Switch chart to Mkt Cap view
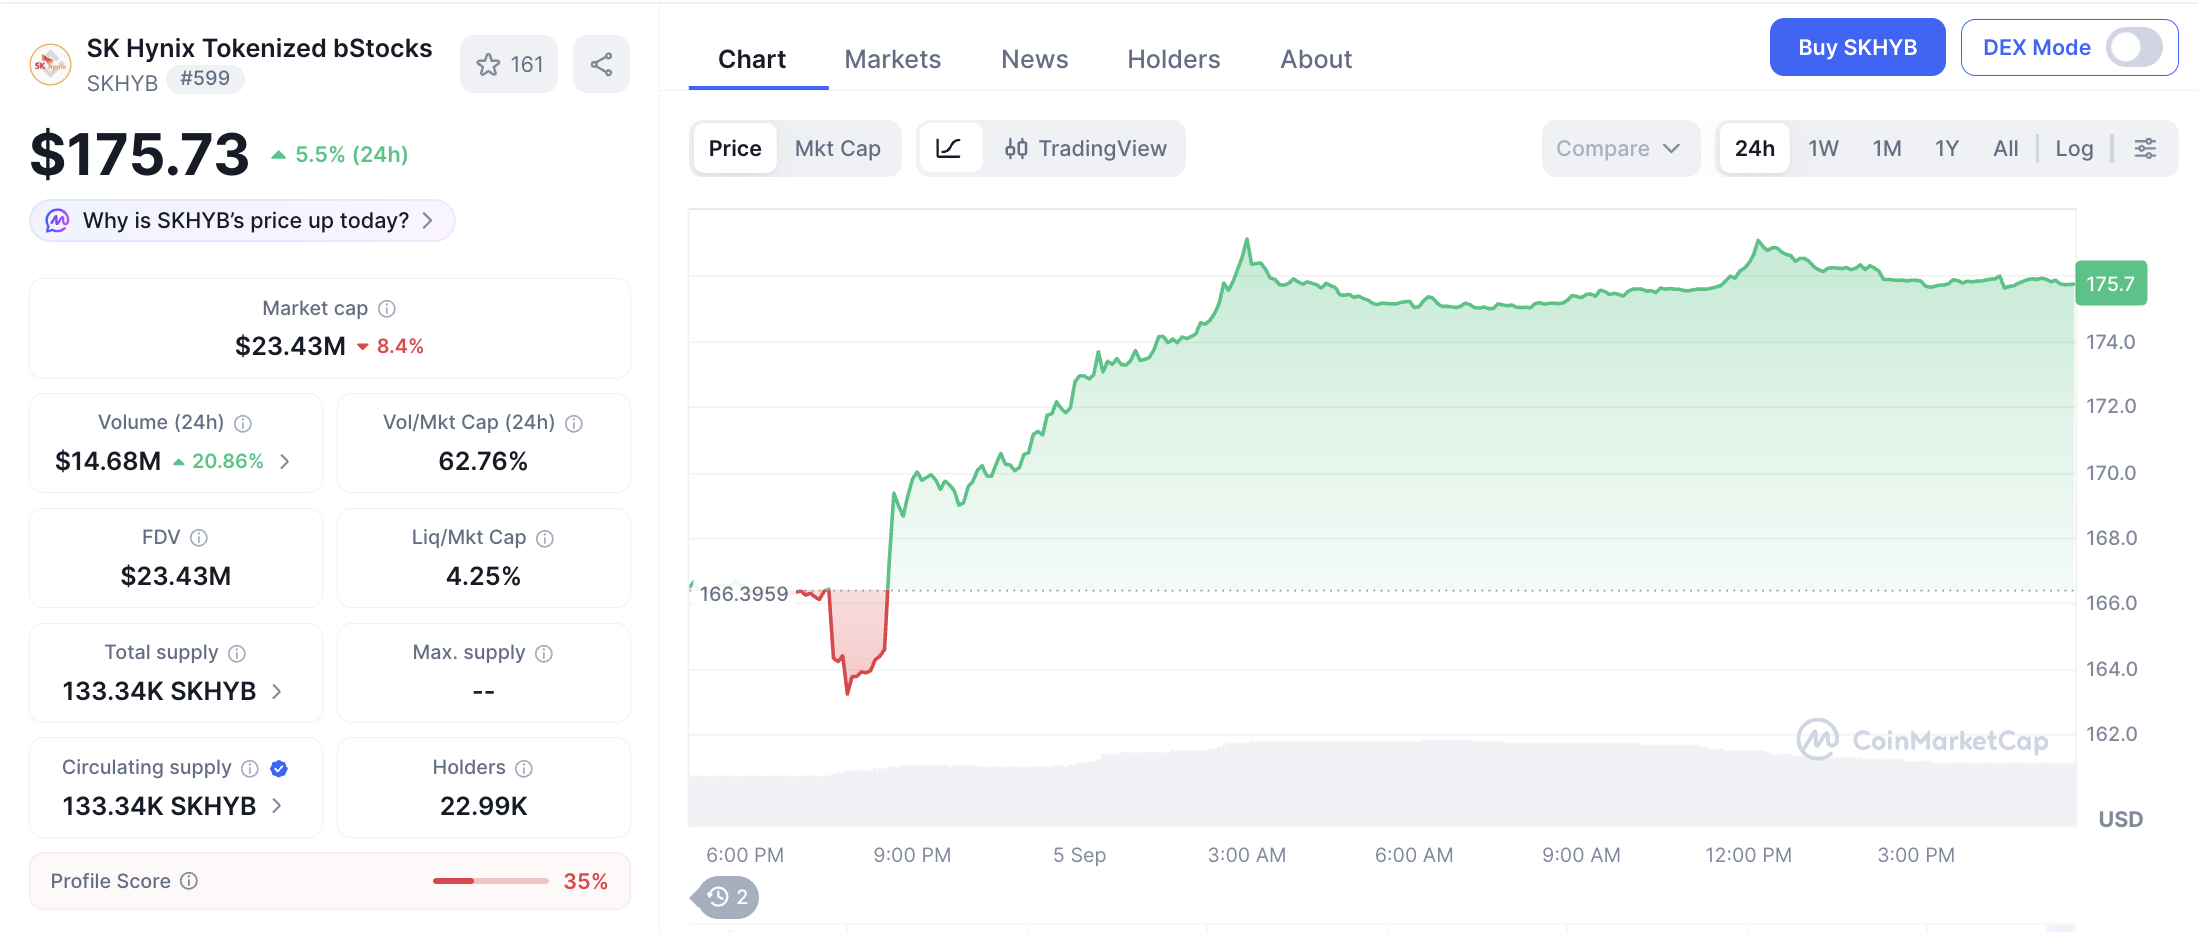 (837, 149)
